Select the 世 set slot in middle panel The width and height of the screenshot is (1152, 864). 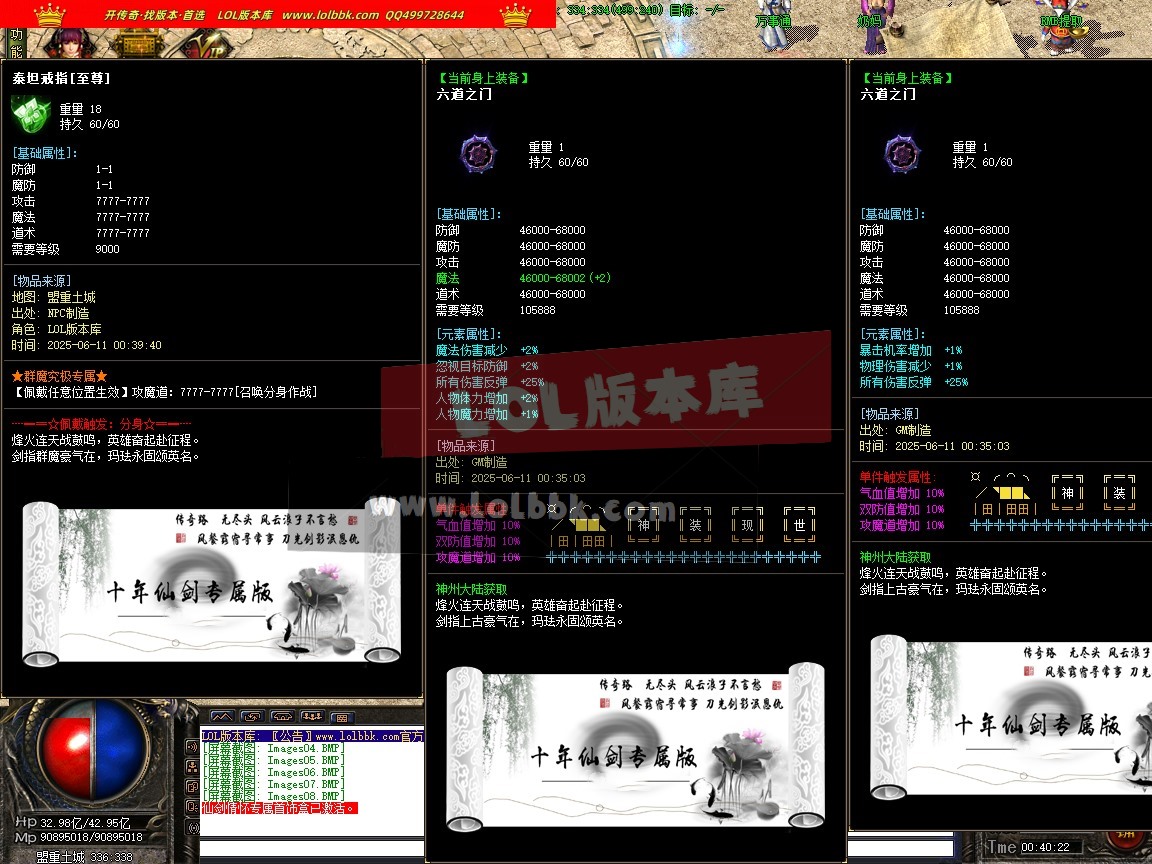799,525
